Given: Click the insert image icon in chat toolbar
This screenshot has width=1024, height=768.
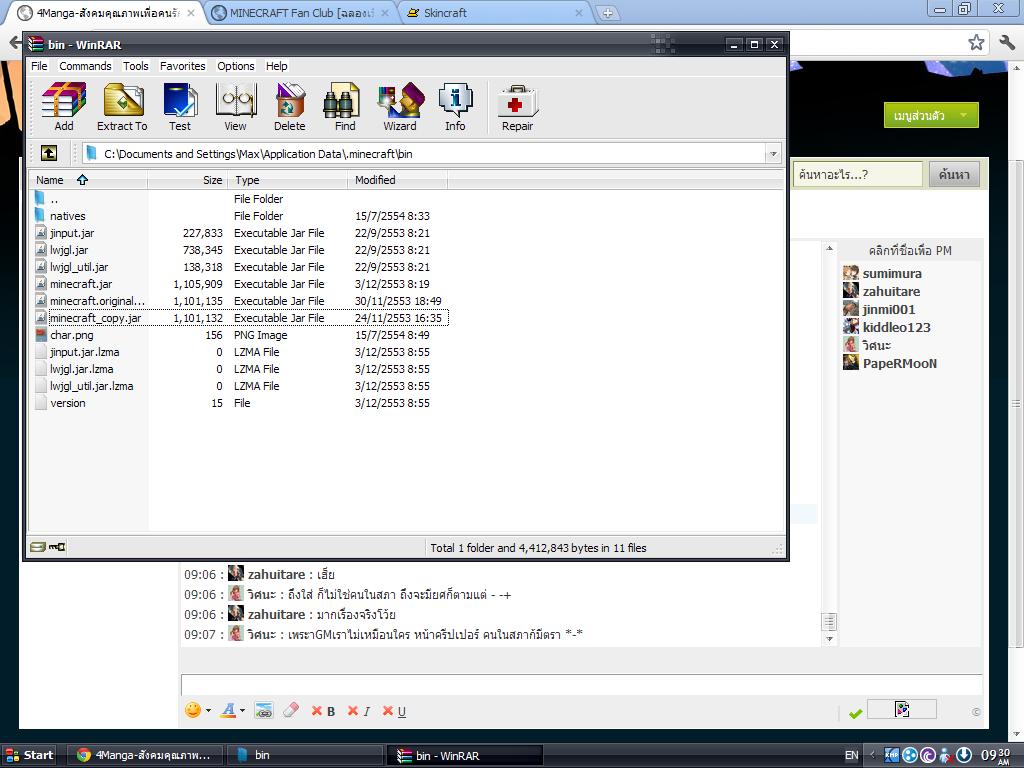Looking at the screenshot, I should [x=264, y=711].
